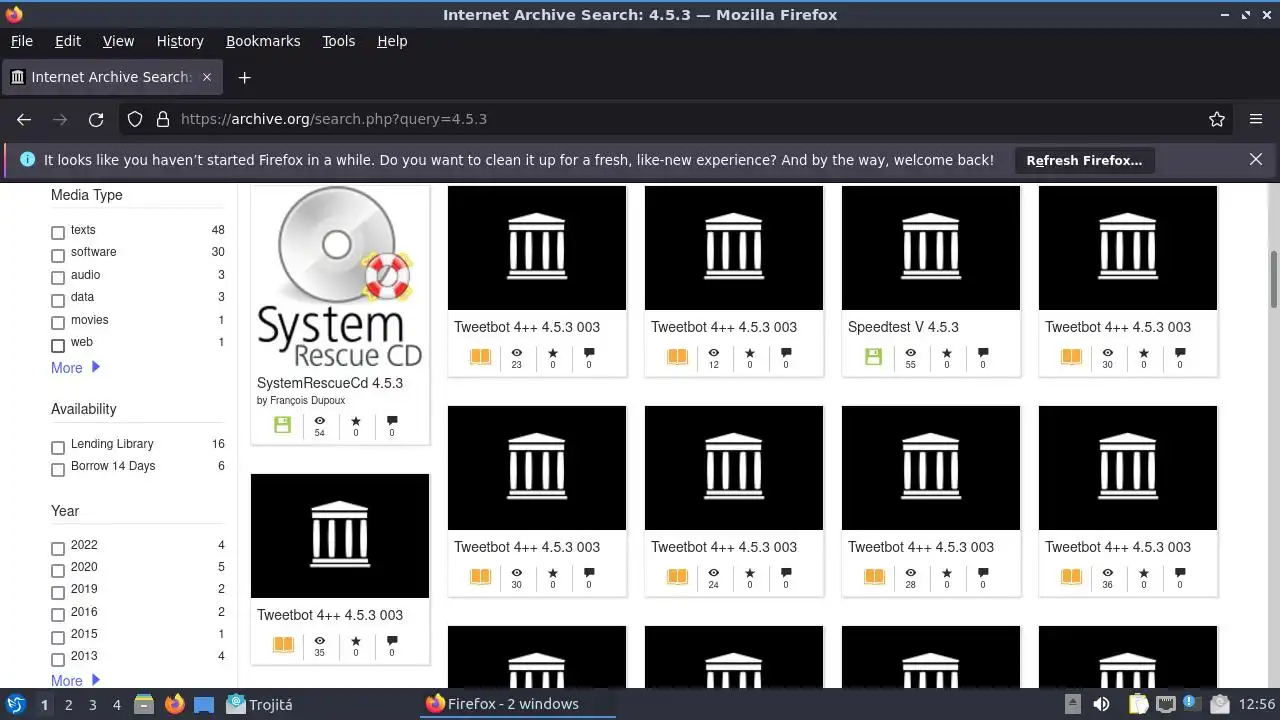Open the Tools menu
The width and height of the screenshot is (1280, 720).
tap(339, 41)
